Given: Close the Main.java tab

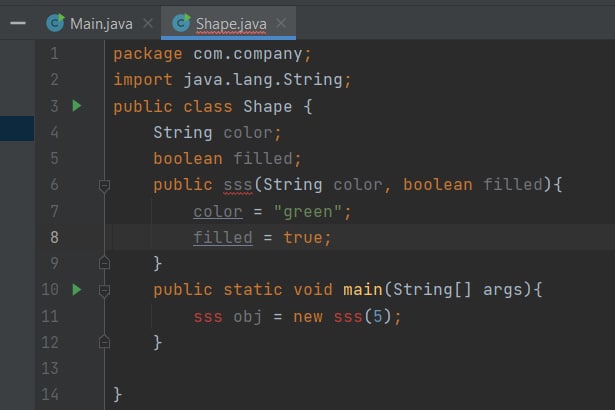Looking at the screenshot, I should (x=148, y=23).
